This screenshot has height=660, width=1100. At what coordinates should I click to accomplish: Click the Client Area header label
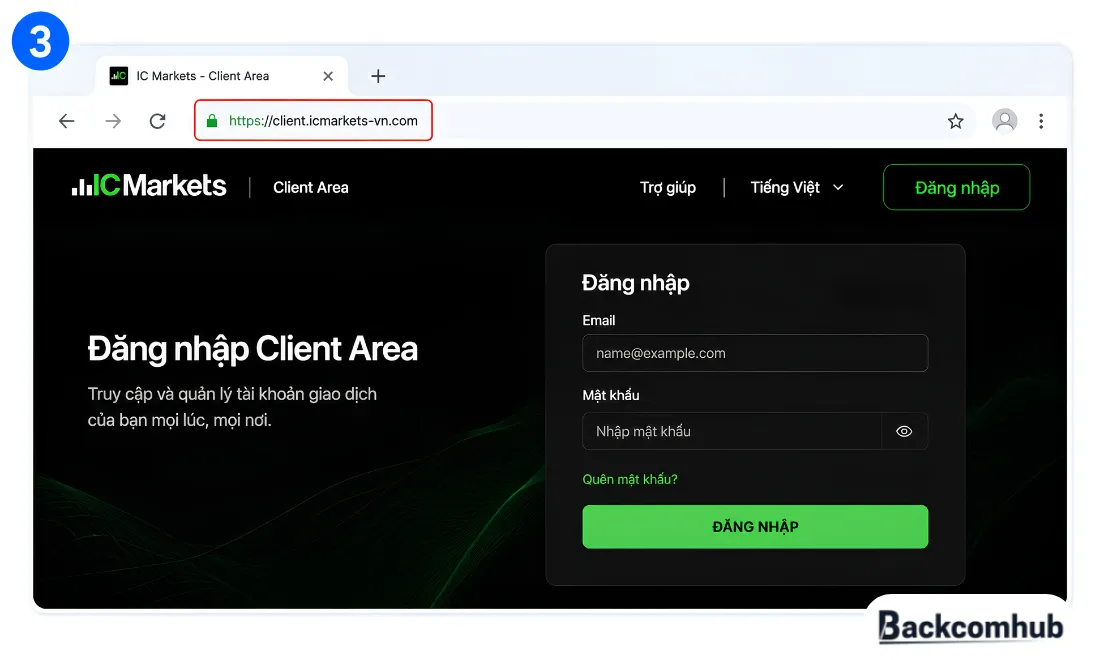pos(311,187)
